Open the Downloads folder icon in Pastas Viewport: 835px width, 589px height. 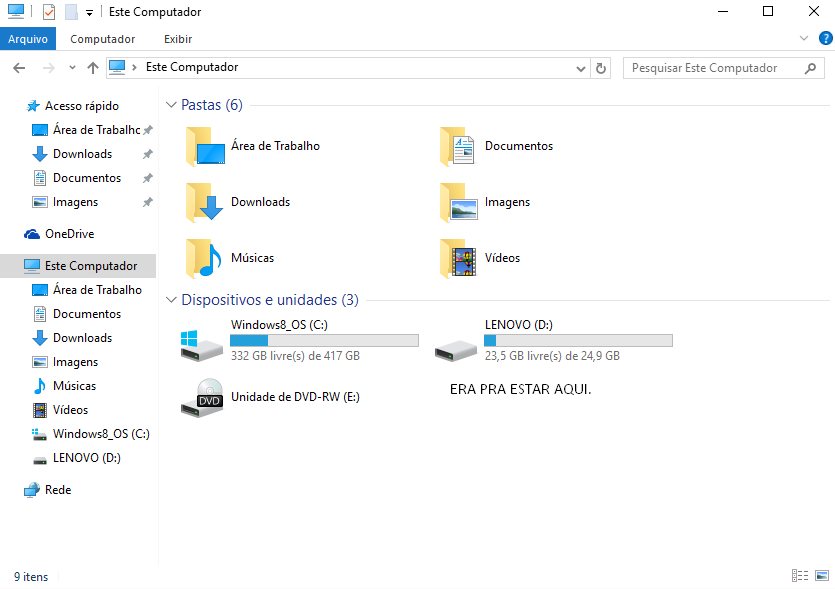pyautogui.click(x=205, y=202)
